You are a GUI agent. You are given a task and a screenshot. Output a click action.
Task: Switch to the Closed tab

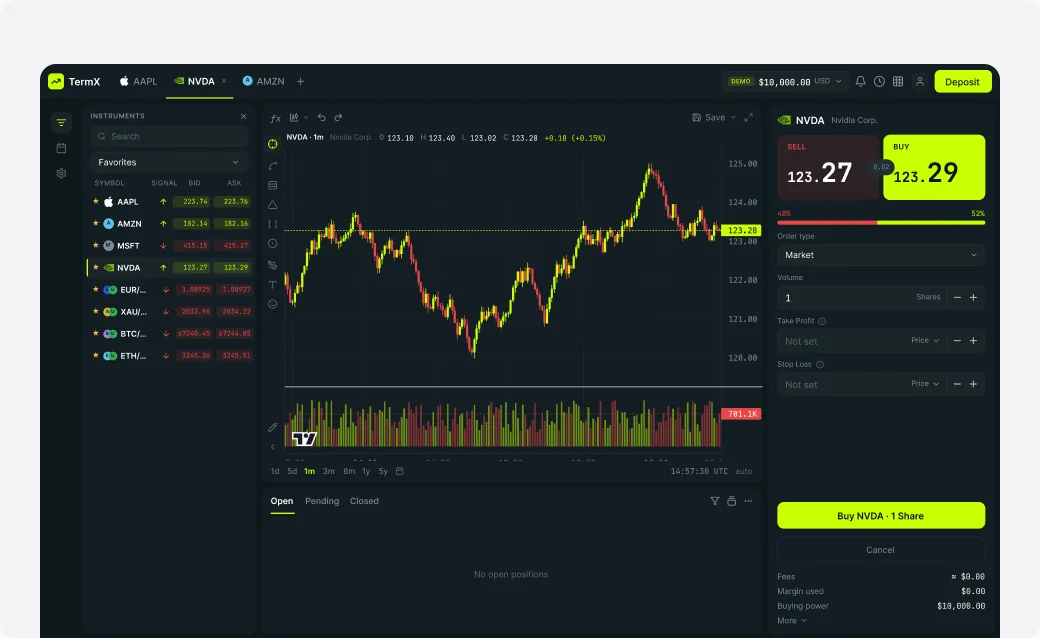pyautogui.click(x=364, y=501)
